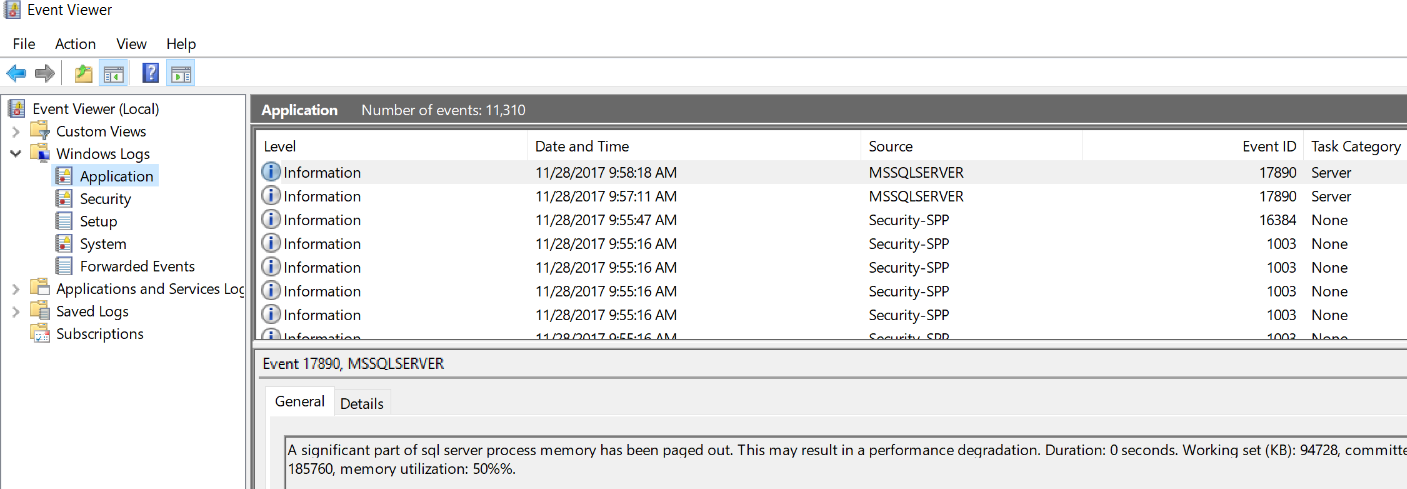Toggle the Show/Hide Console Tree icon
Screen dimensions: 1407x489
[114, 73]
